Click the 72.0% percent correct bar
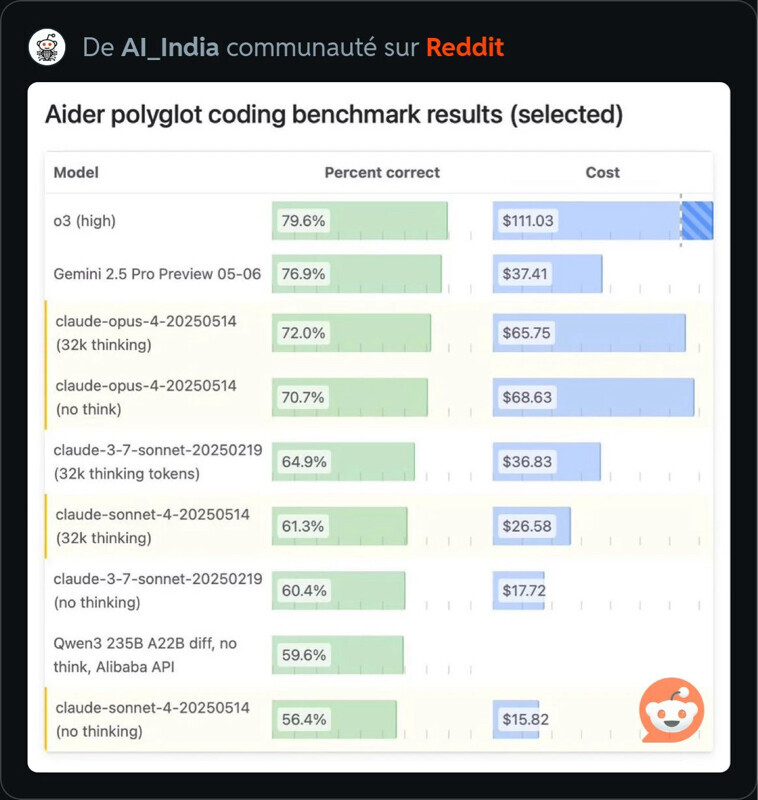Viewport: 758px width, 800px height. (351, 333)
